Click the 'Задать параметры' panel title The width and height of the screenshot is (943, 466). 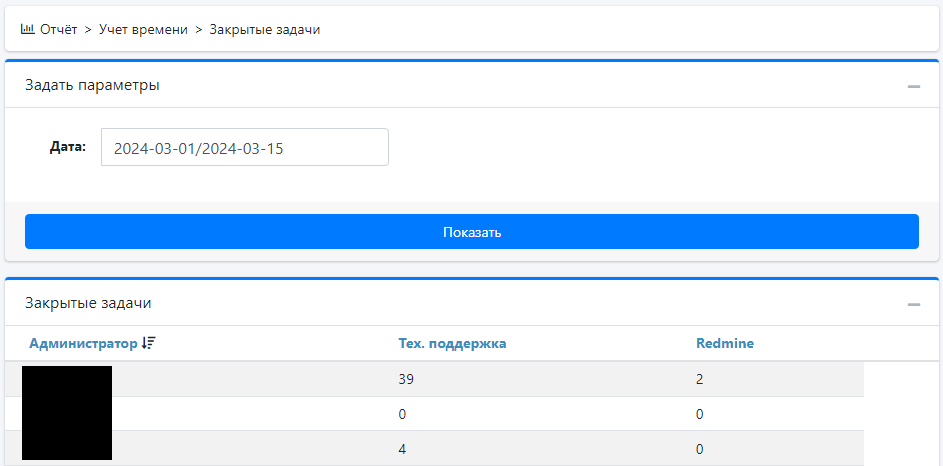(x=92, y=85)
